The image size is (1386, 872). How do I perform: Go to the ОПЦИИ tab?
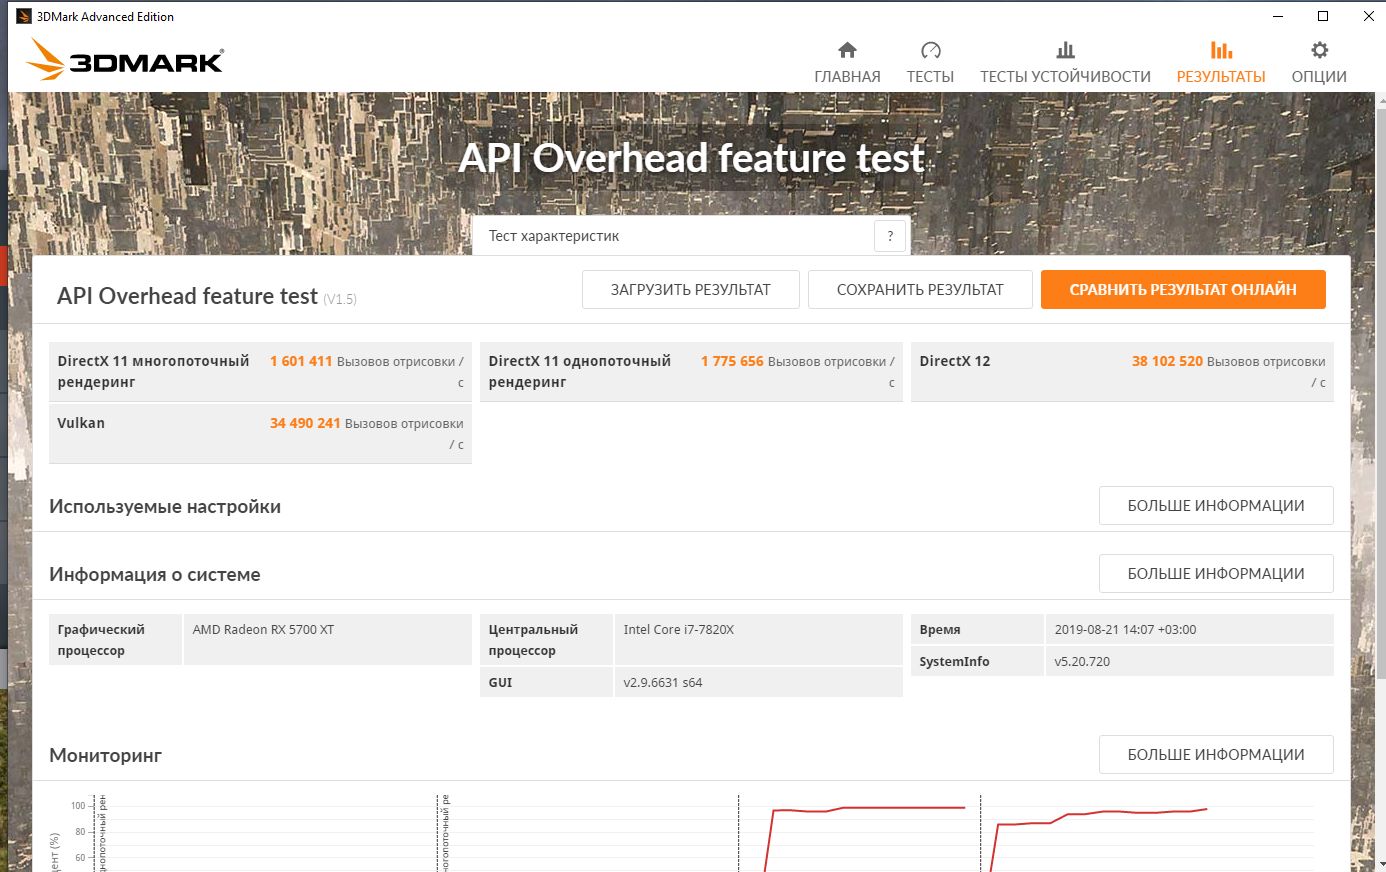click(x=1319, y=63)
